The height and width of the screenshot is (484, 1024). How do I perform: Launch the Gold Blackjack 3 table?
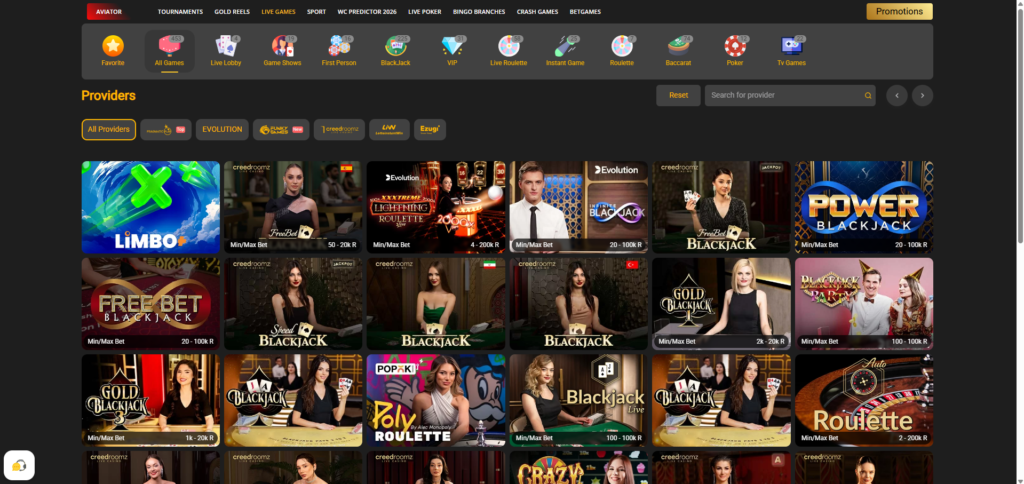coord(151,400)
